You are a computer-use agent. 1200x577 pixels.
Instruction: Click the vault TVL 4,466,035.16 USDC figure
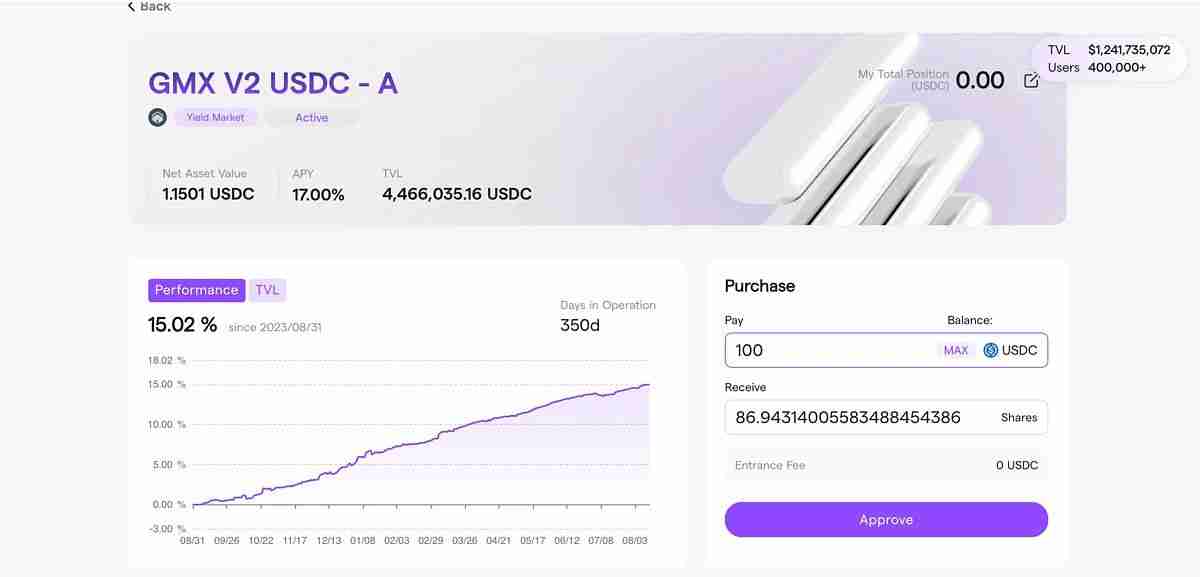point(456,194)
